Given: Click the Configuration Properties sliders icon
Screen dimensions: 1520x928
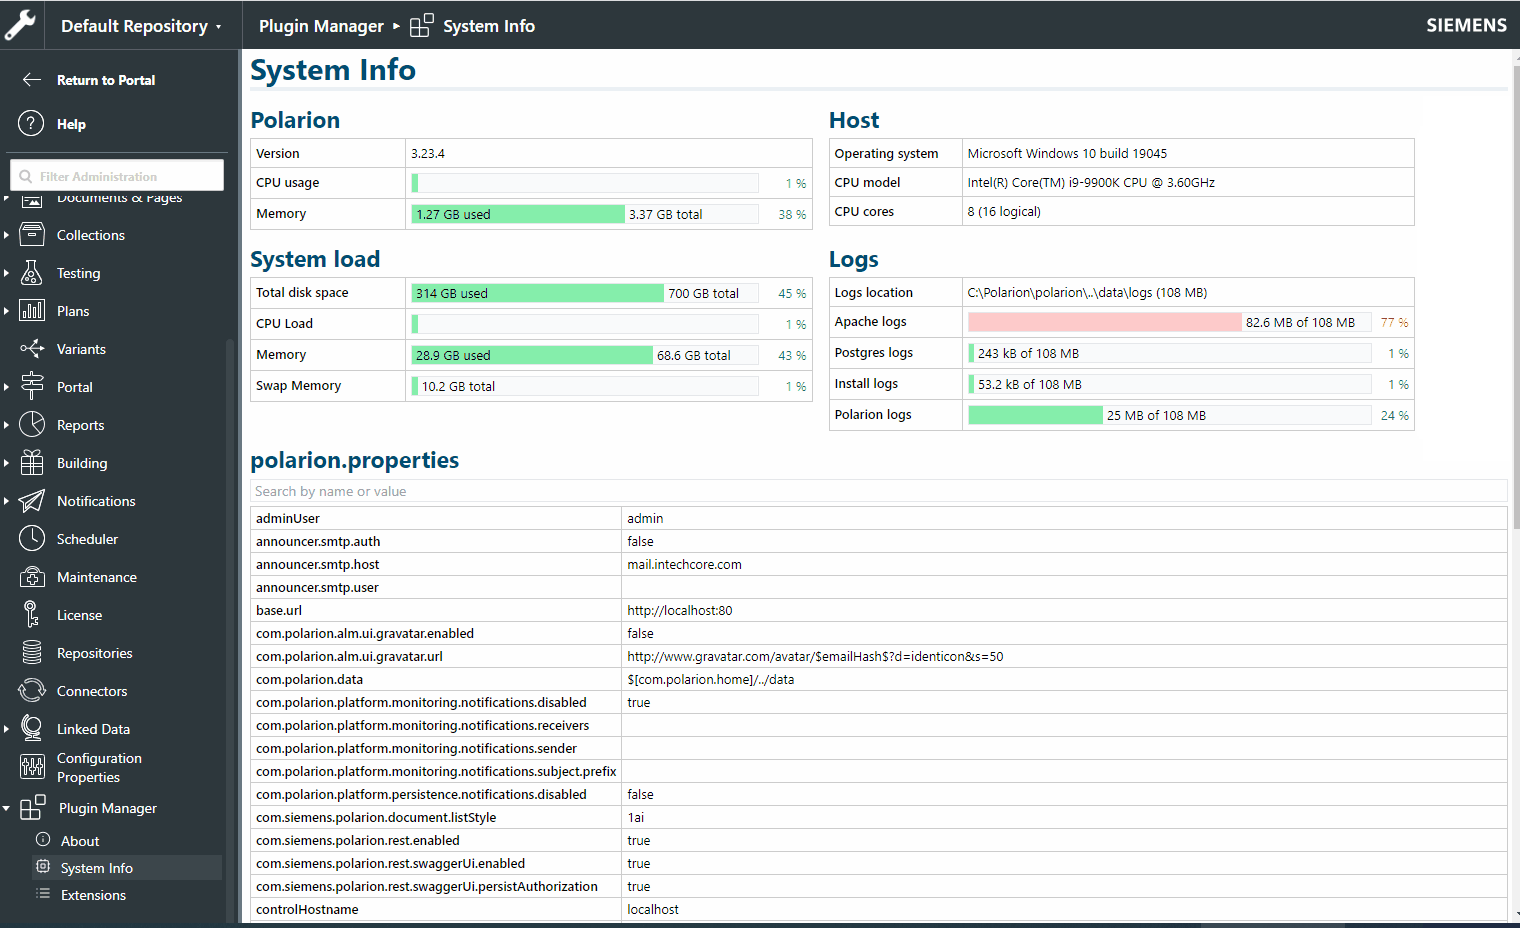Looking at the screenshot, I should pyautogui.click(x=32, y=767).
